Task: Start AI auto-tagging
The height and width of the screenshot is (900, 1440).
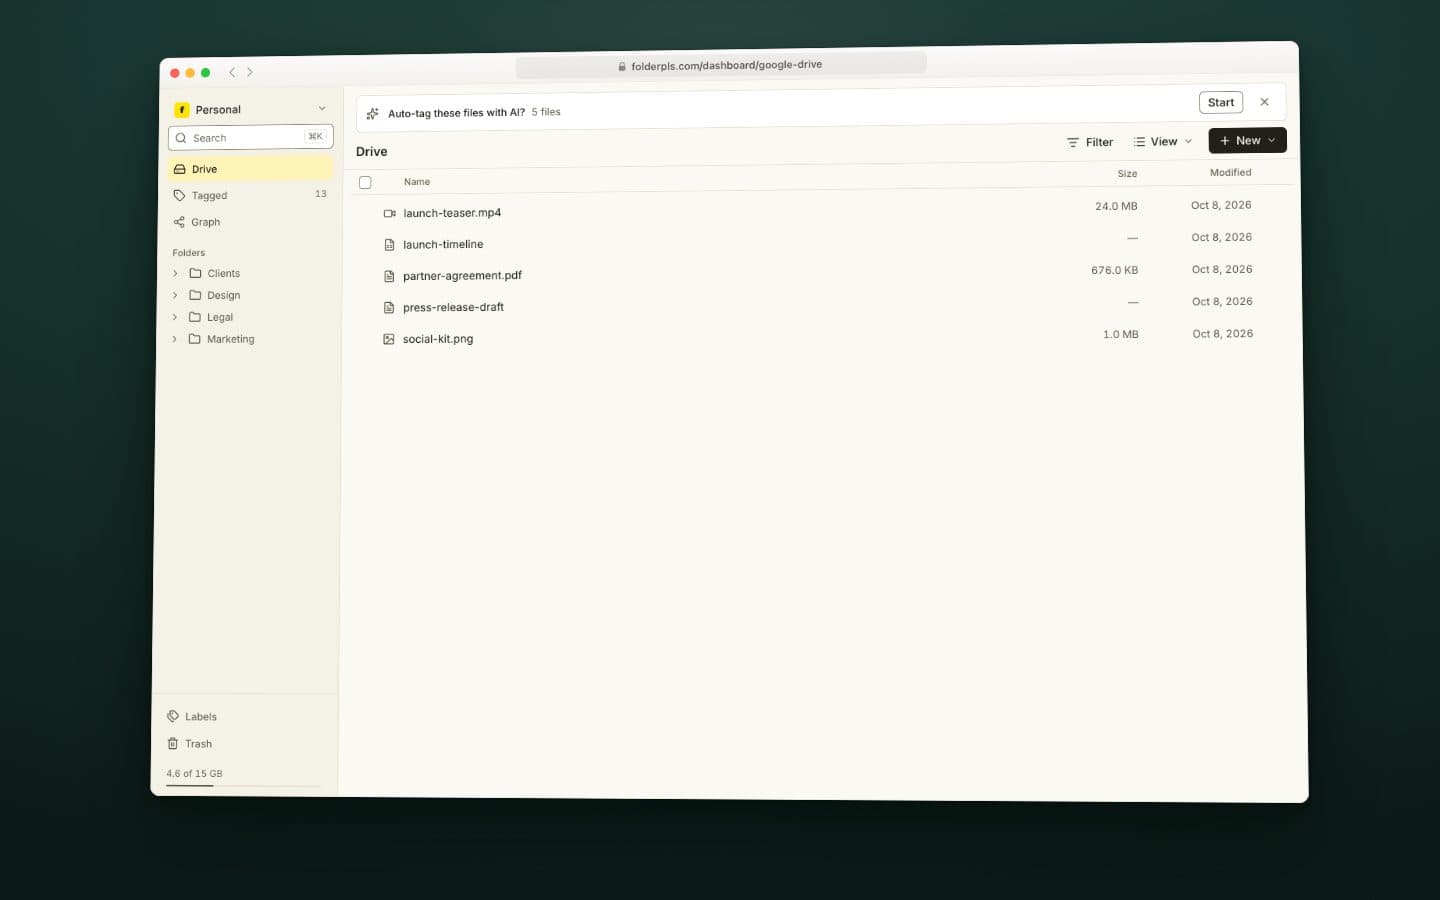Action: click(x=1221, y=102)
